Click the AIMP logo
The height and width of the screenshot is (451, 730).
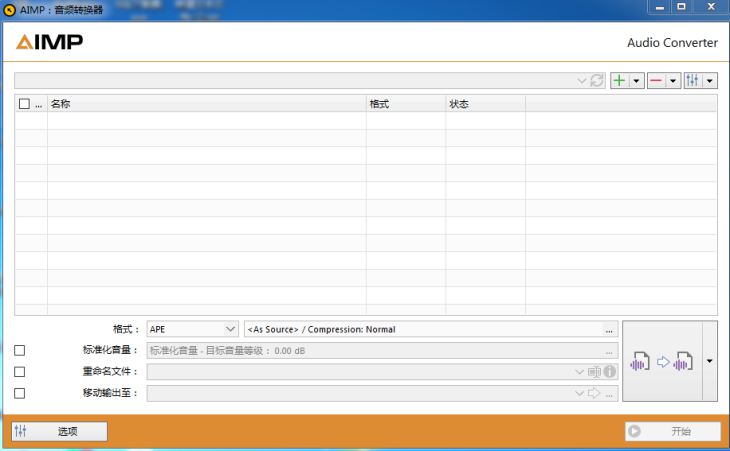[x=49, y=42]
